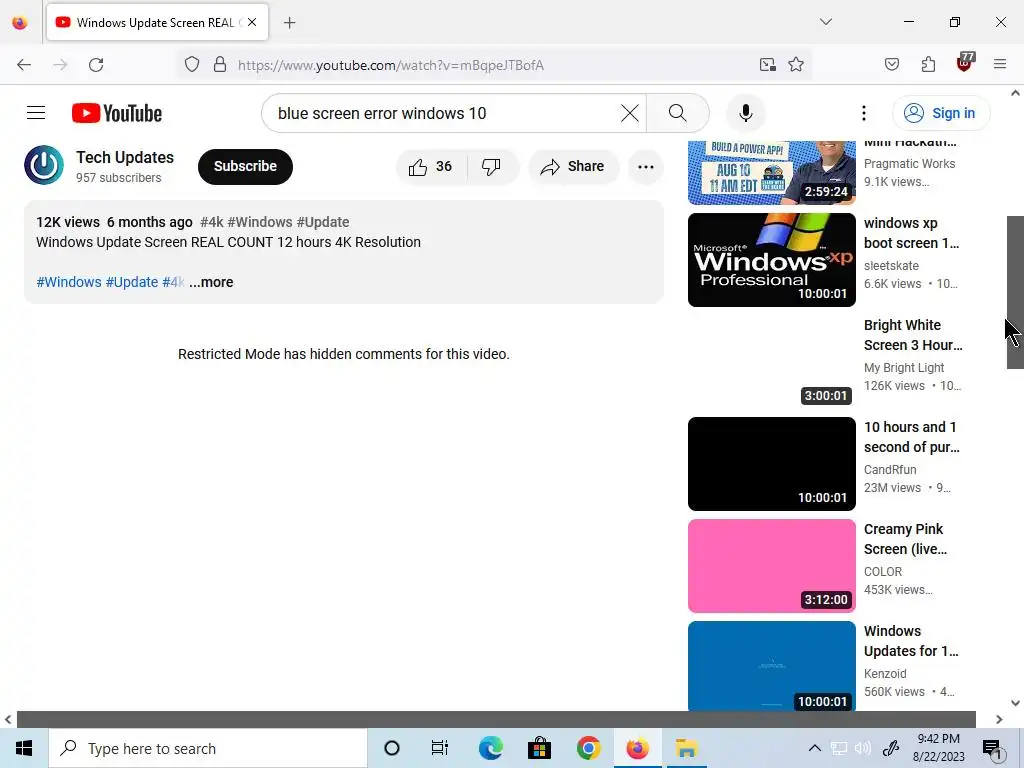1024x768 pixels.
Task: Like the video with thumbs up
Action: point(430,167)
